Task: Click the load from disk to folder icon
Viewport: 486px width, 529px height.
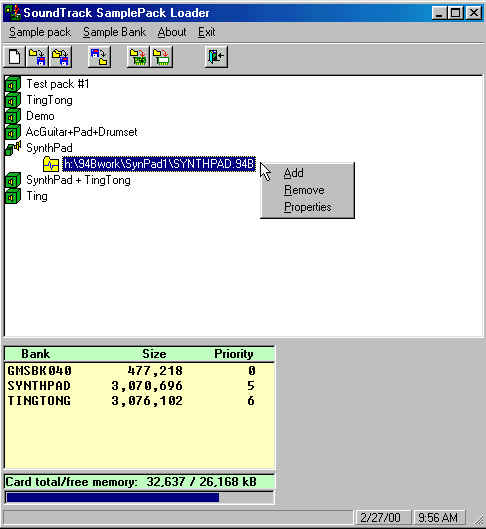Action: [x=99, y=56]
